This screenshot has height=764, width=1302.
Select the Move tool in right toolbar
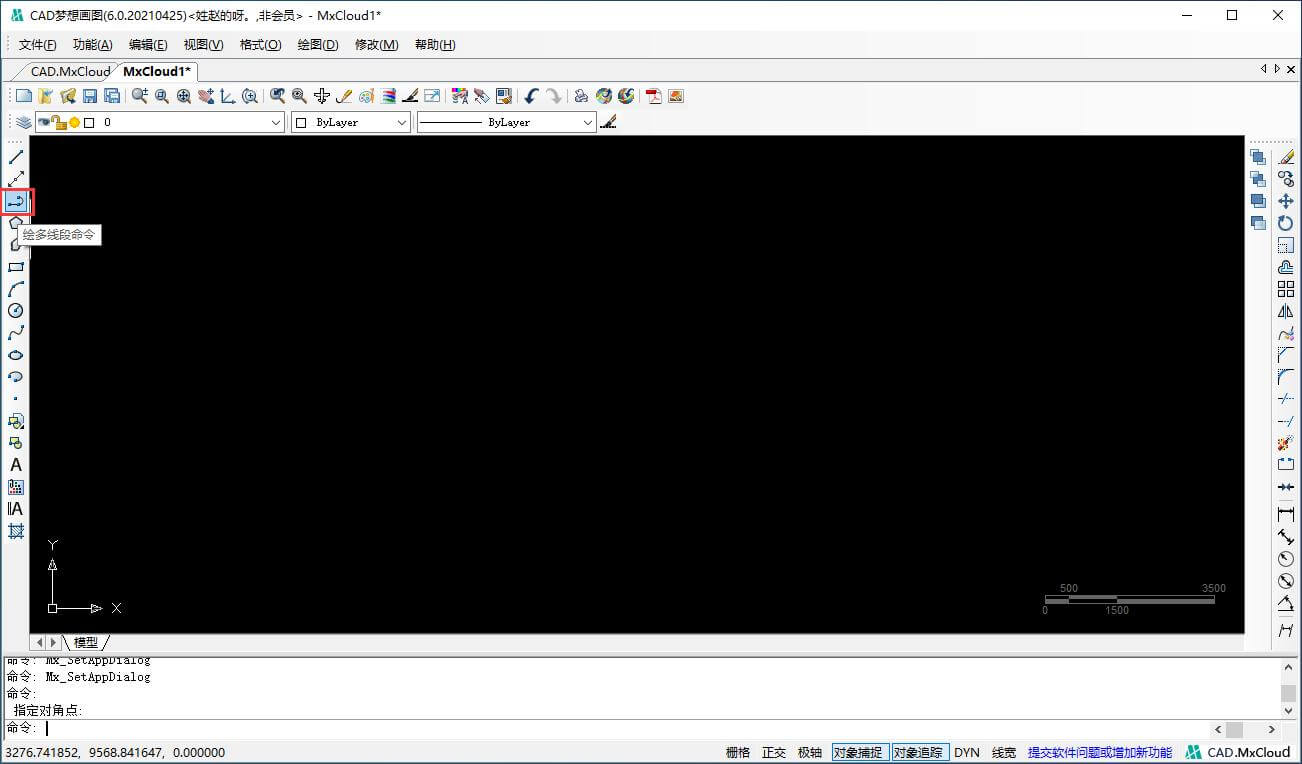[1286, 201]
